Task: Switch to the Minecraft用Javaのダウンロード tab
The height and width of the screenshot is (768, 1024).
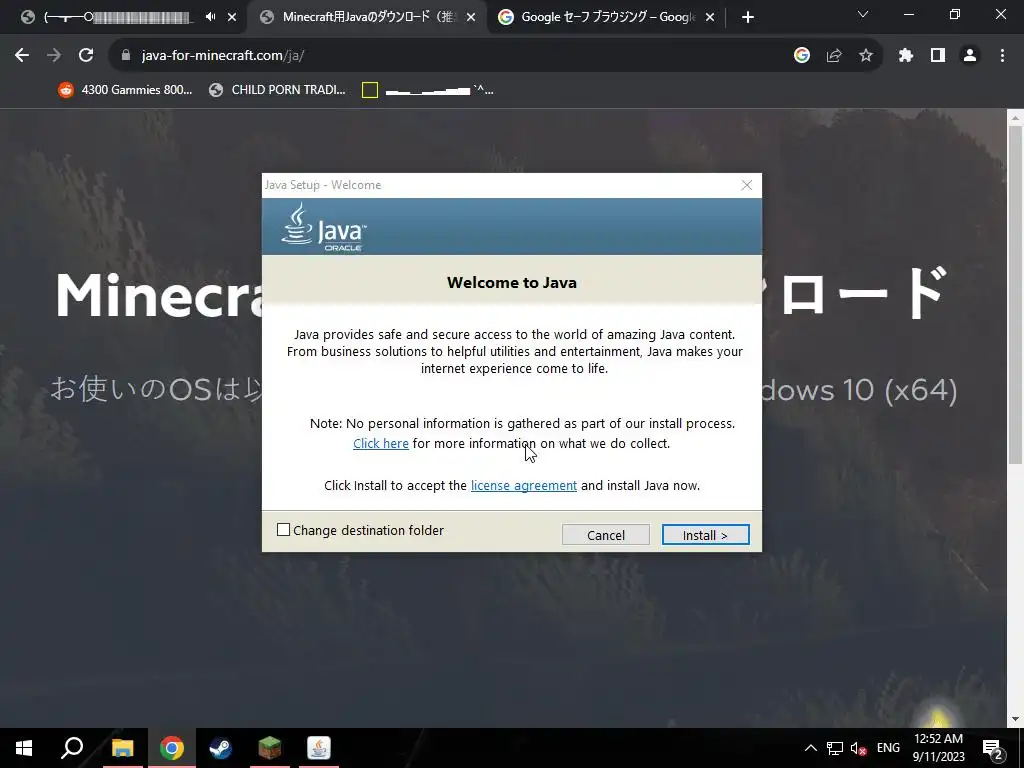Action: tap(368, 17)
